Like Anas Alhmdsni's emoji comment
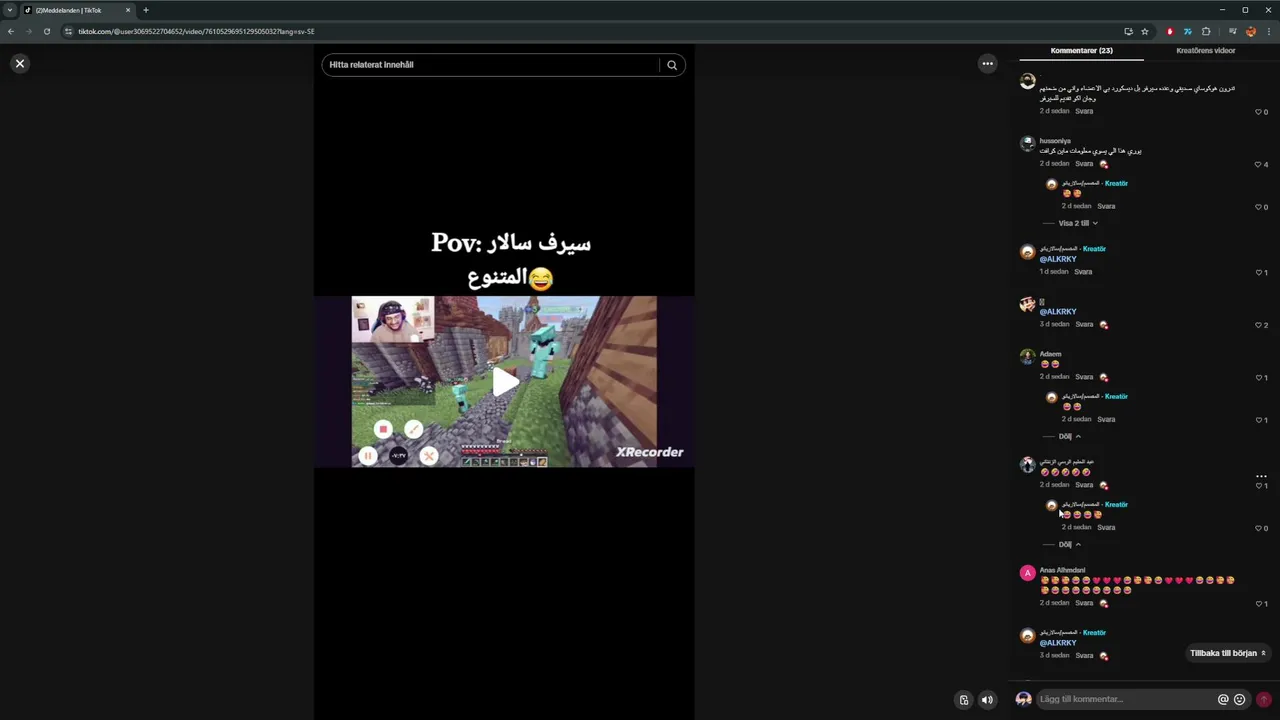 point(1258,604)
